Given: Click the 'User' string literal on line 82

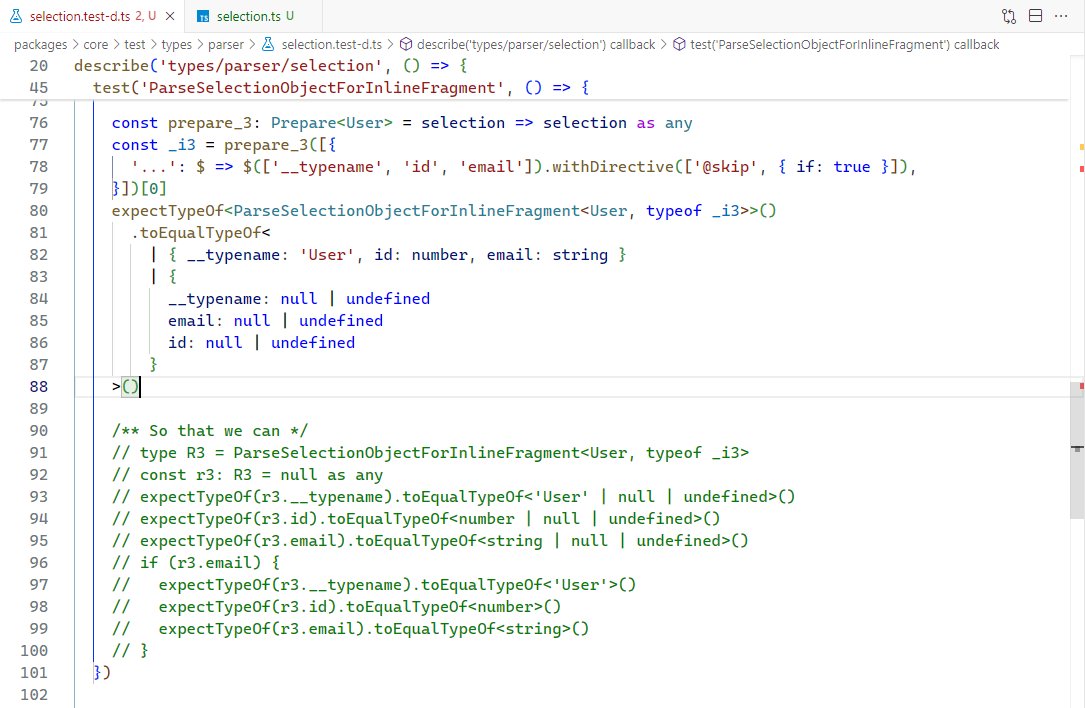Looking at the screenshot, I should coord(327,255).
